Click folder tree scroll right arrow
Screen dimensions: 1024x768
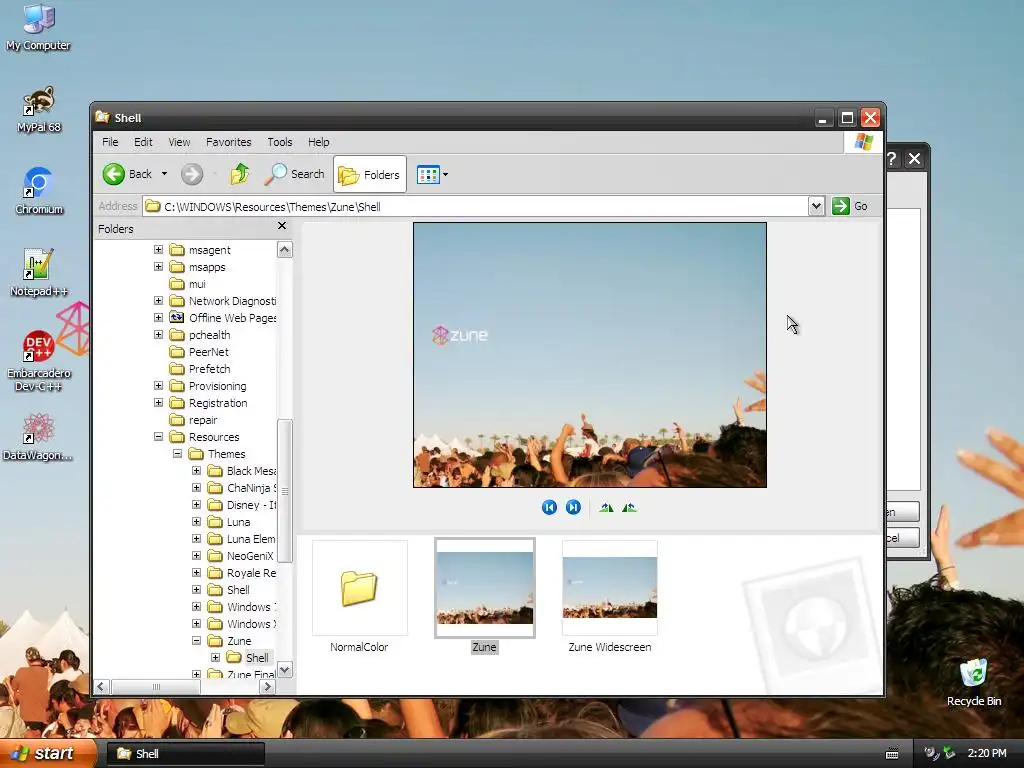click(266, 686)
